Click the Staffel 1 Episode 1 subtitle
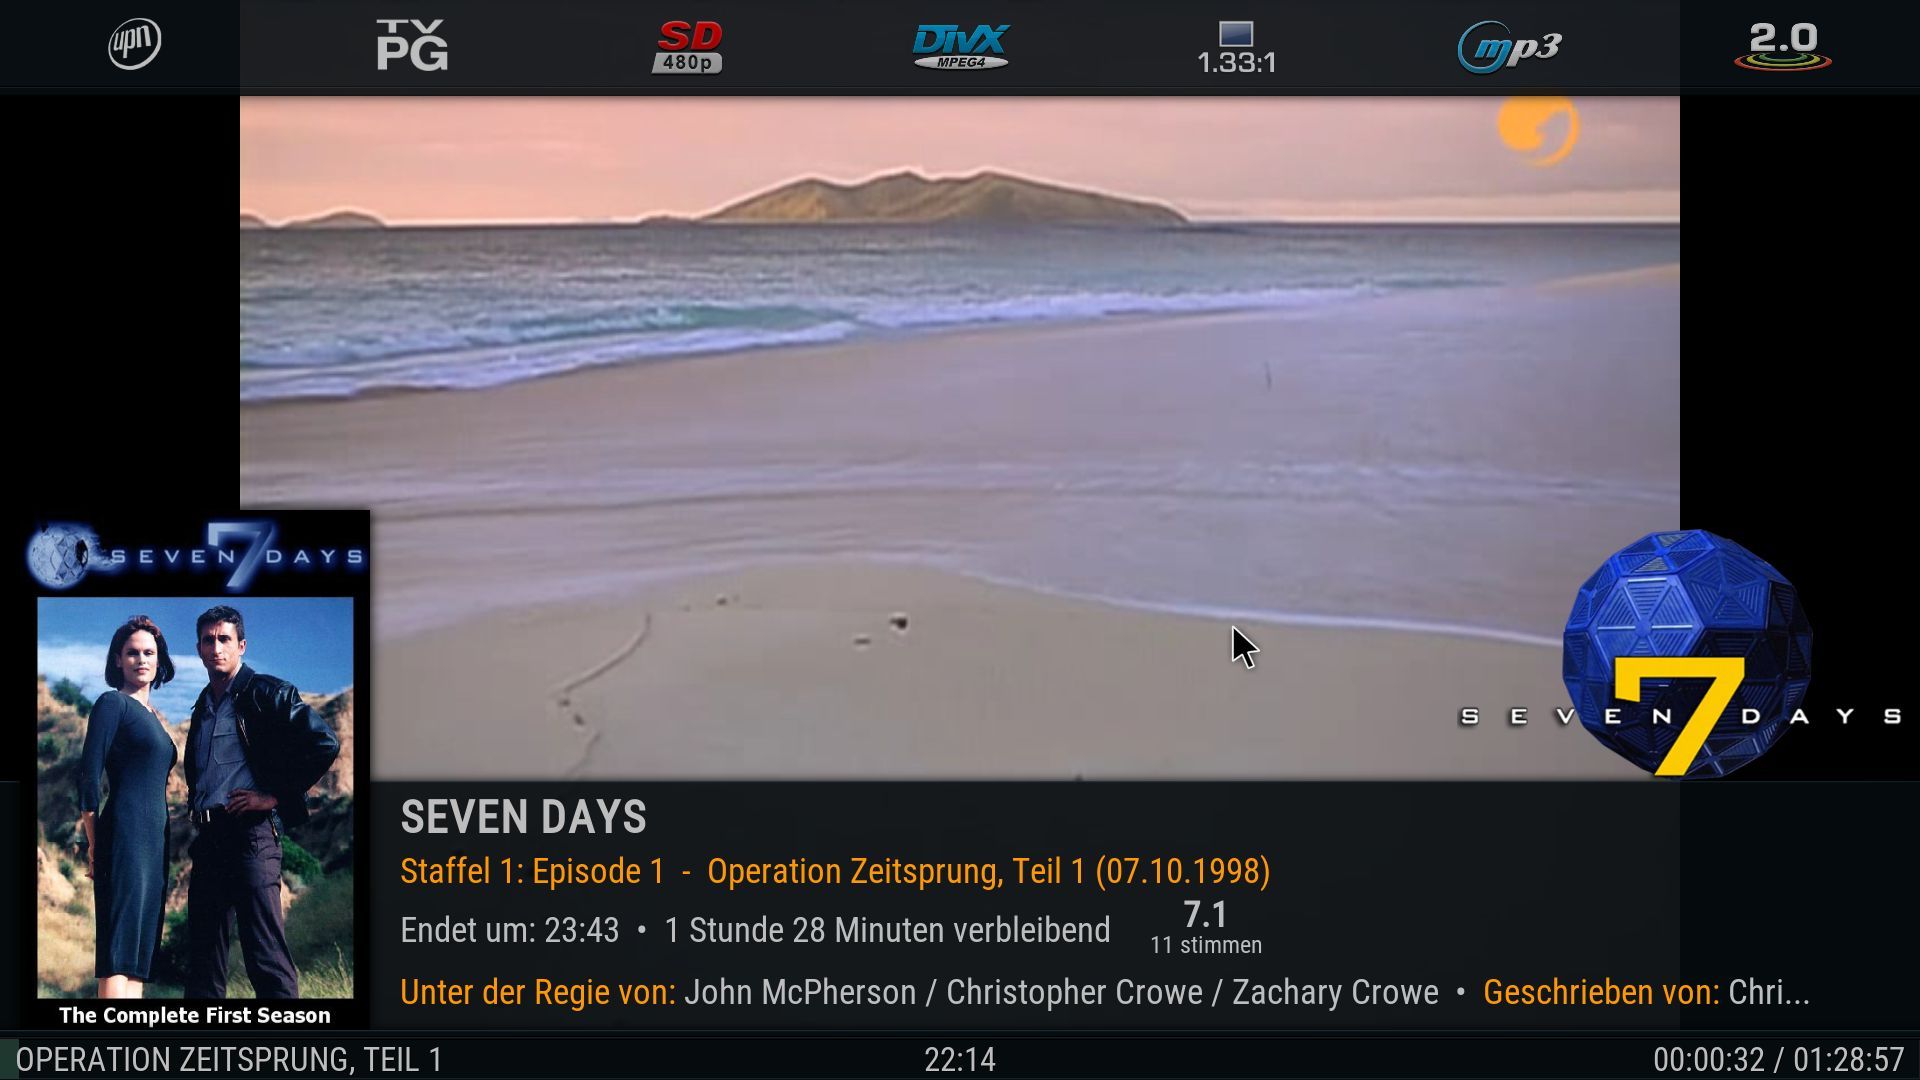The width and height of the screenshot is (1920, 1080). click(835, 871)
